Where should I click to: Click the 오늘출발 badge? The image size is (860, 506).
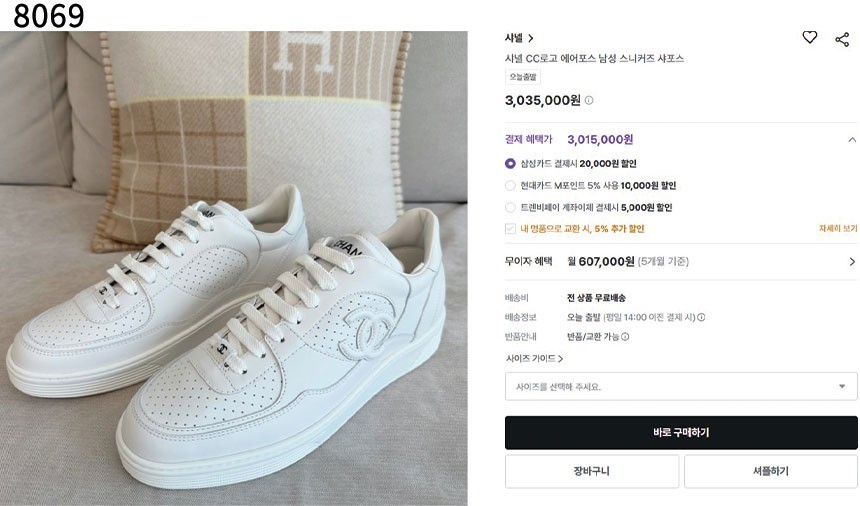tap(522, 77)
